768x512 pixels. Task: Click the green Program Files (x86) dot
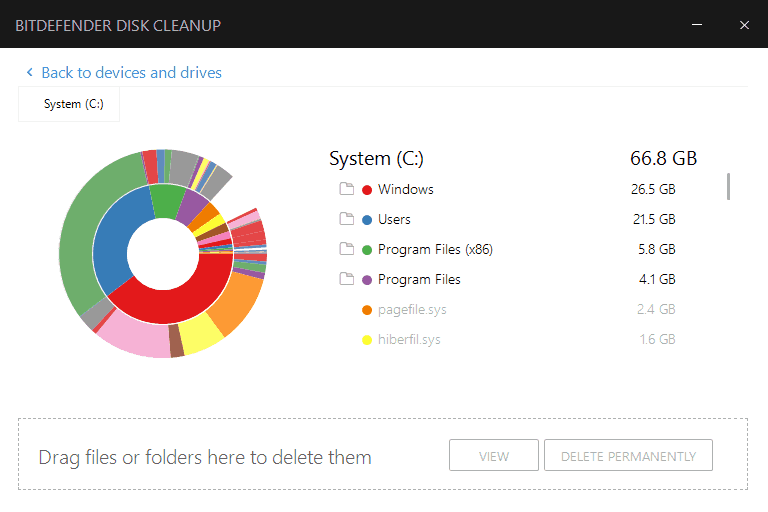pyautogui.click(x=367, y=250)
